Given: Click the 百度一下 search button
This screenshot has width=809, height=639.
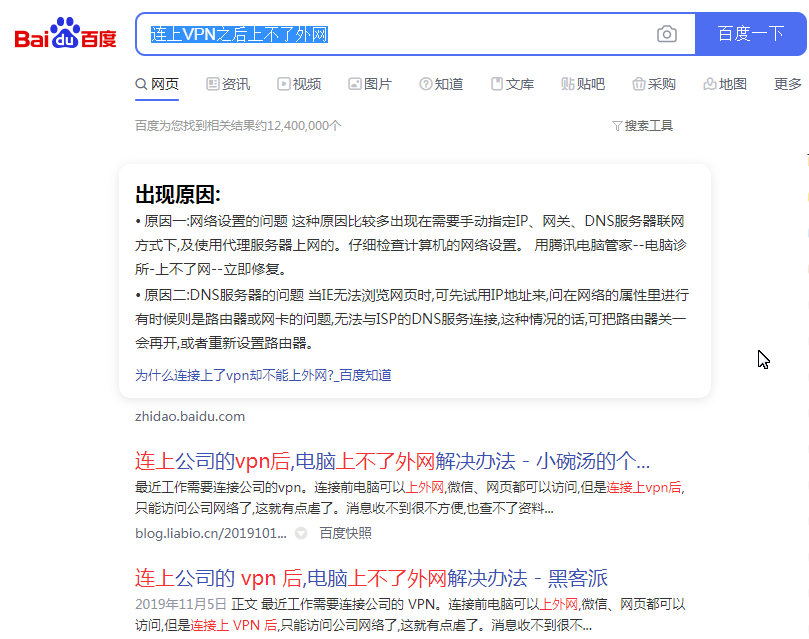Looking at the screenshot, I should pyautogui.click(x=750, y=34).
